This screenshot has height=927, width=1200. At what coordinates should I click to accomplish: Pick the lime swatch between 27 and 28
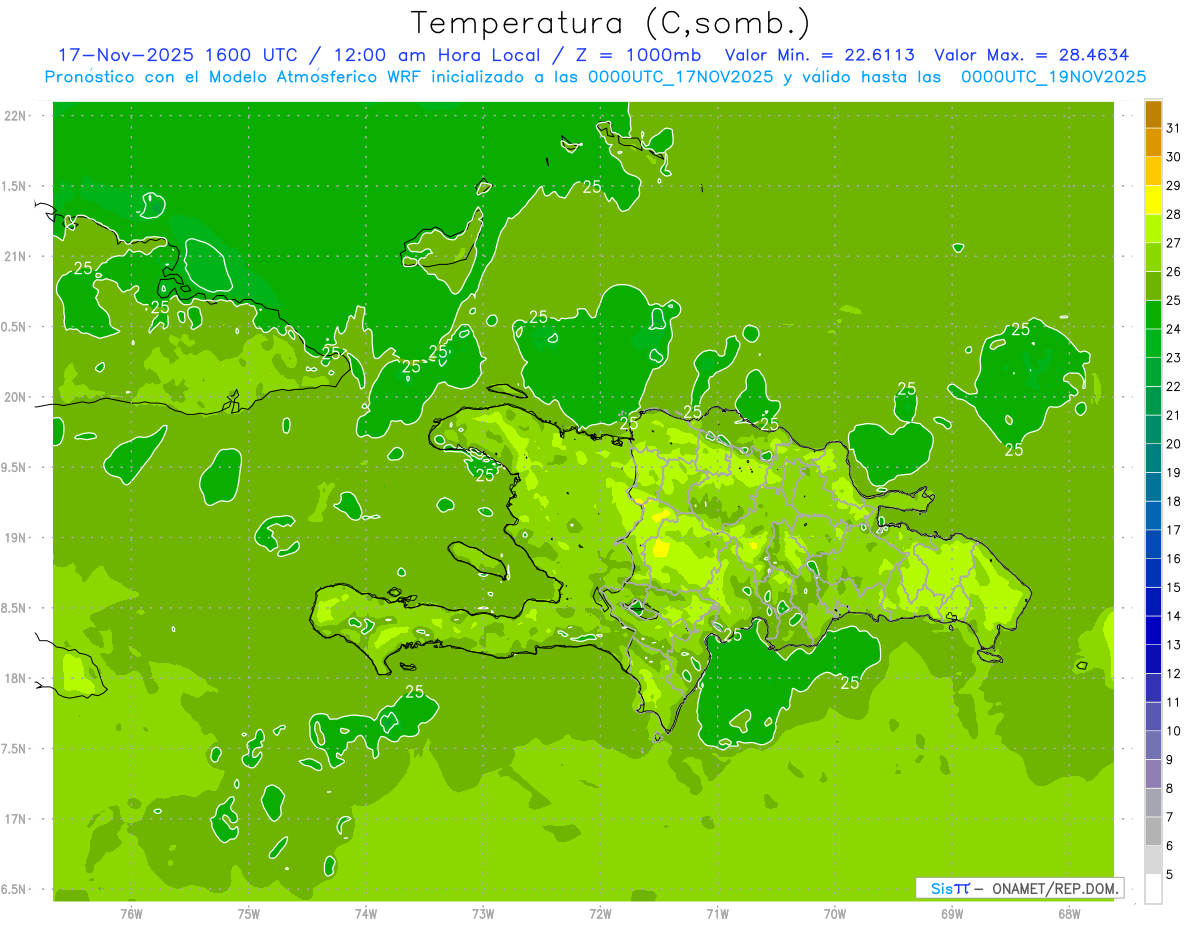tap(1154, 229)
